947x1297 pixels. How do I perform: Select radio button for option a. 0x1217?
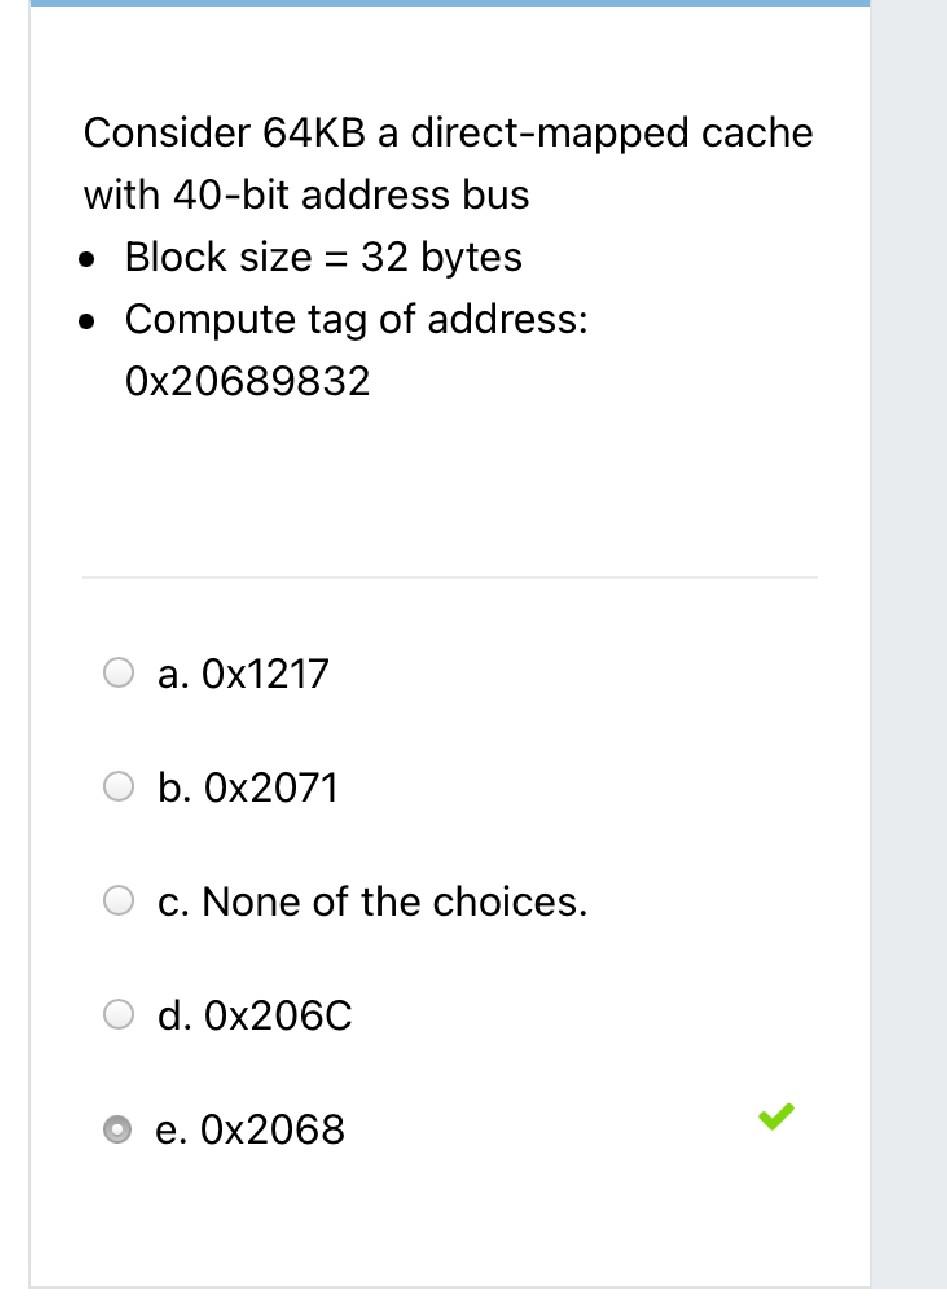pos(120,674)
